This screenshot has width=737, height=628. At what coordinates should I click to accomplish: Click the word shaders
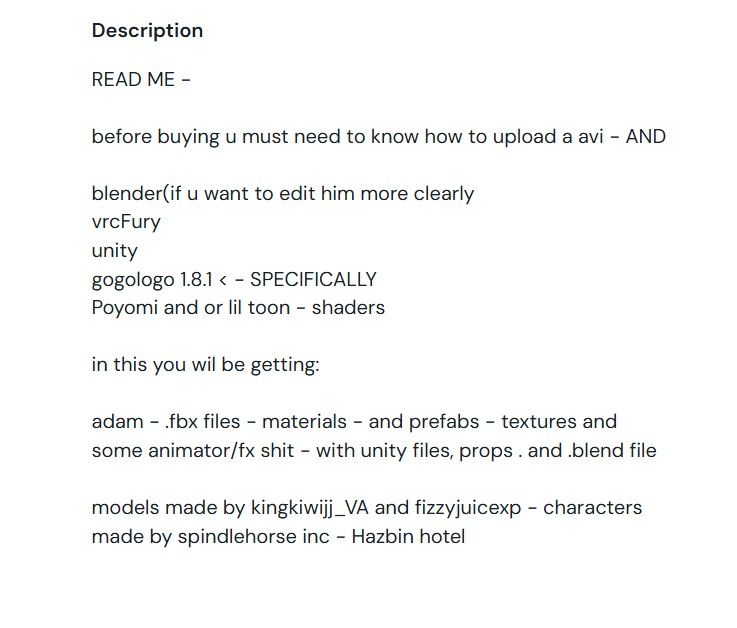point(348,308)
